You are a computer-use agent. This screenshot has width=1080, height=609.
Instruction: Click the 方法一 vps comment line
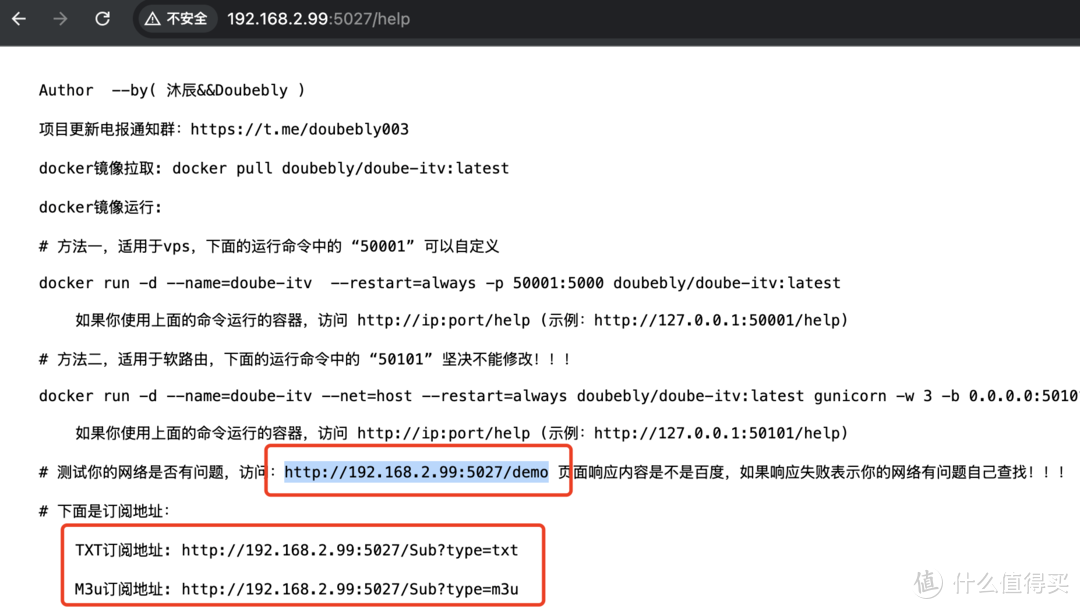click(269, 247)
